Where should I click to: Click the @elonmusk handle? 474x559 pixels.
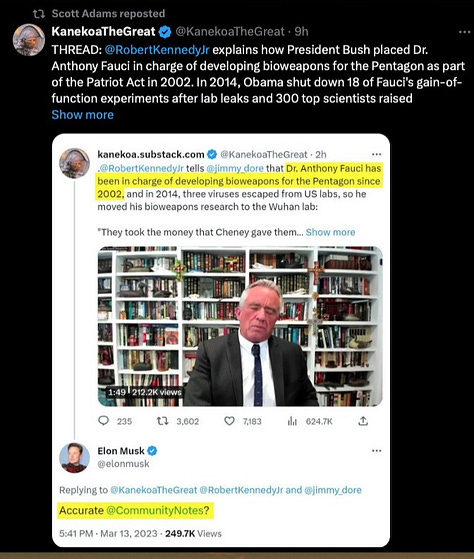click(x=123, y=464)
